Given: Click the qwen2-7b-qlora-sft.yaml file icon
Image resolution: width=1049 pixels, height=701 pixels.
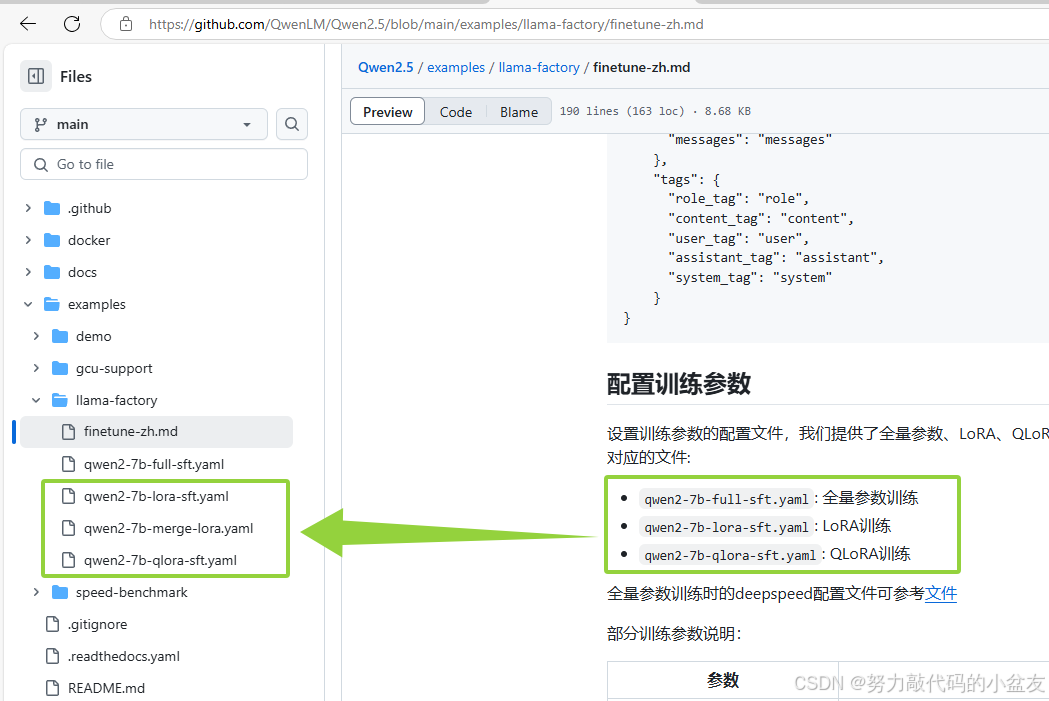Looking at the screenshot, I should pyautogui.click(x=68, y=560).
